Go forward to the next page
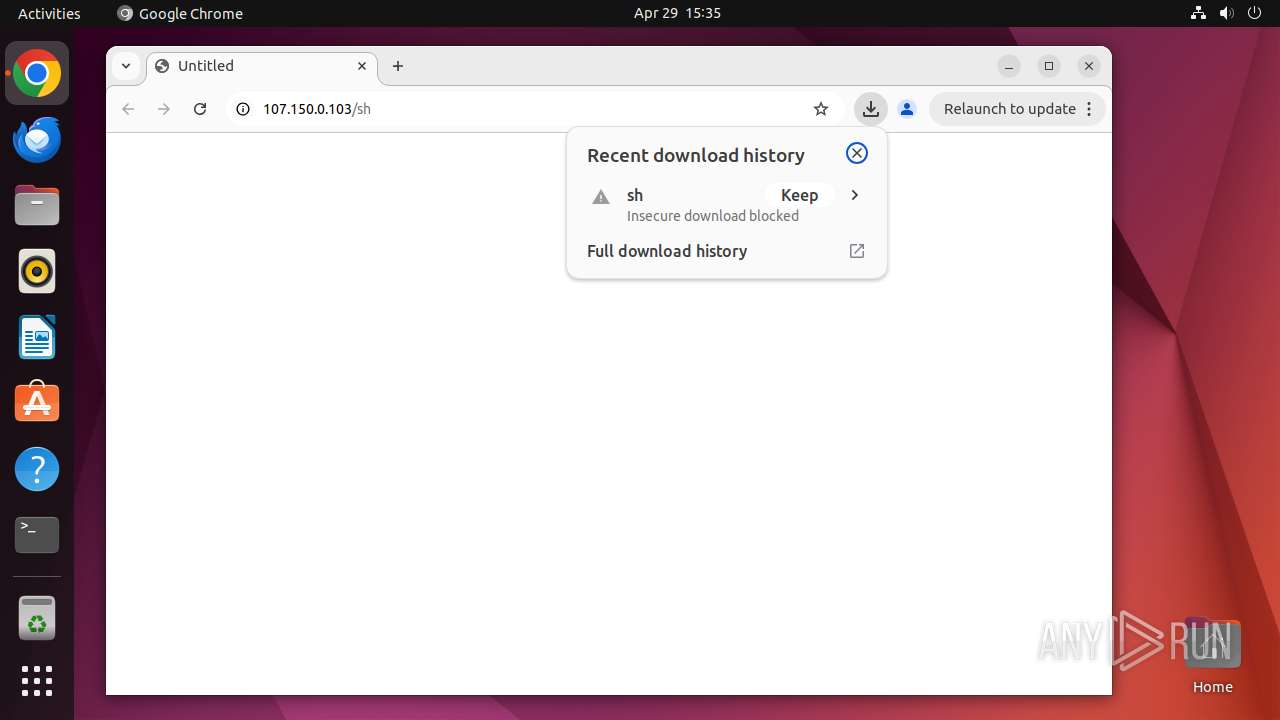1280x720 pixels. pyautogui.click(x=164, y=109)
